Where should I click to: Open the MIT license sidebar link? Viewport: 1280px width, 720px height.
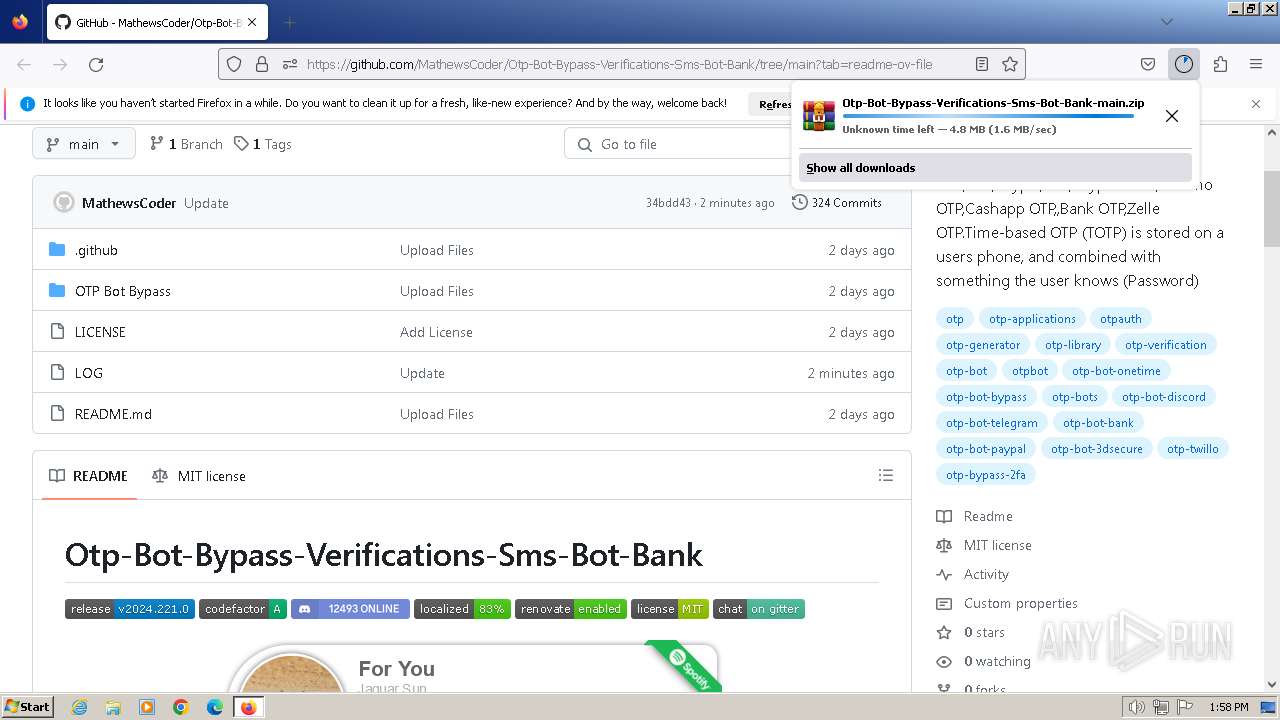tap(998, 545)
